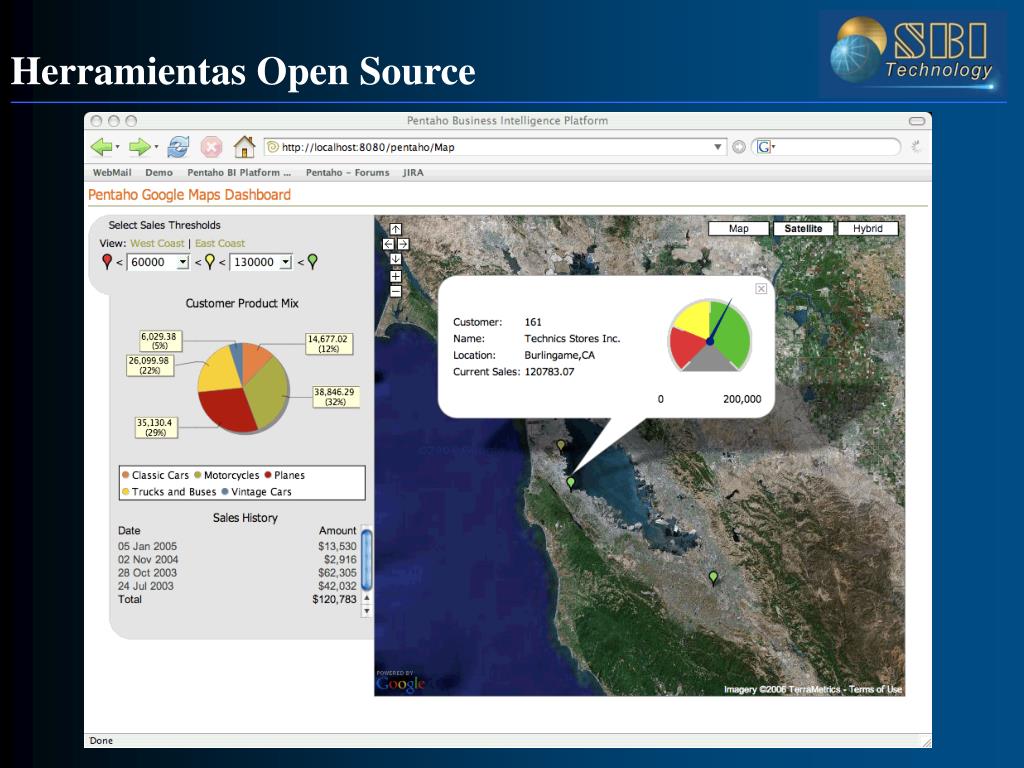Screen dimensions: 1024x768
Task: Click the Sales History scroll down arrow
Action: (366, 611)
